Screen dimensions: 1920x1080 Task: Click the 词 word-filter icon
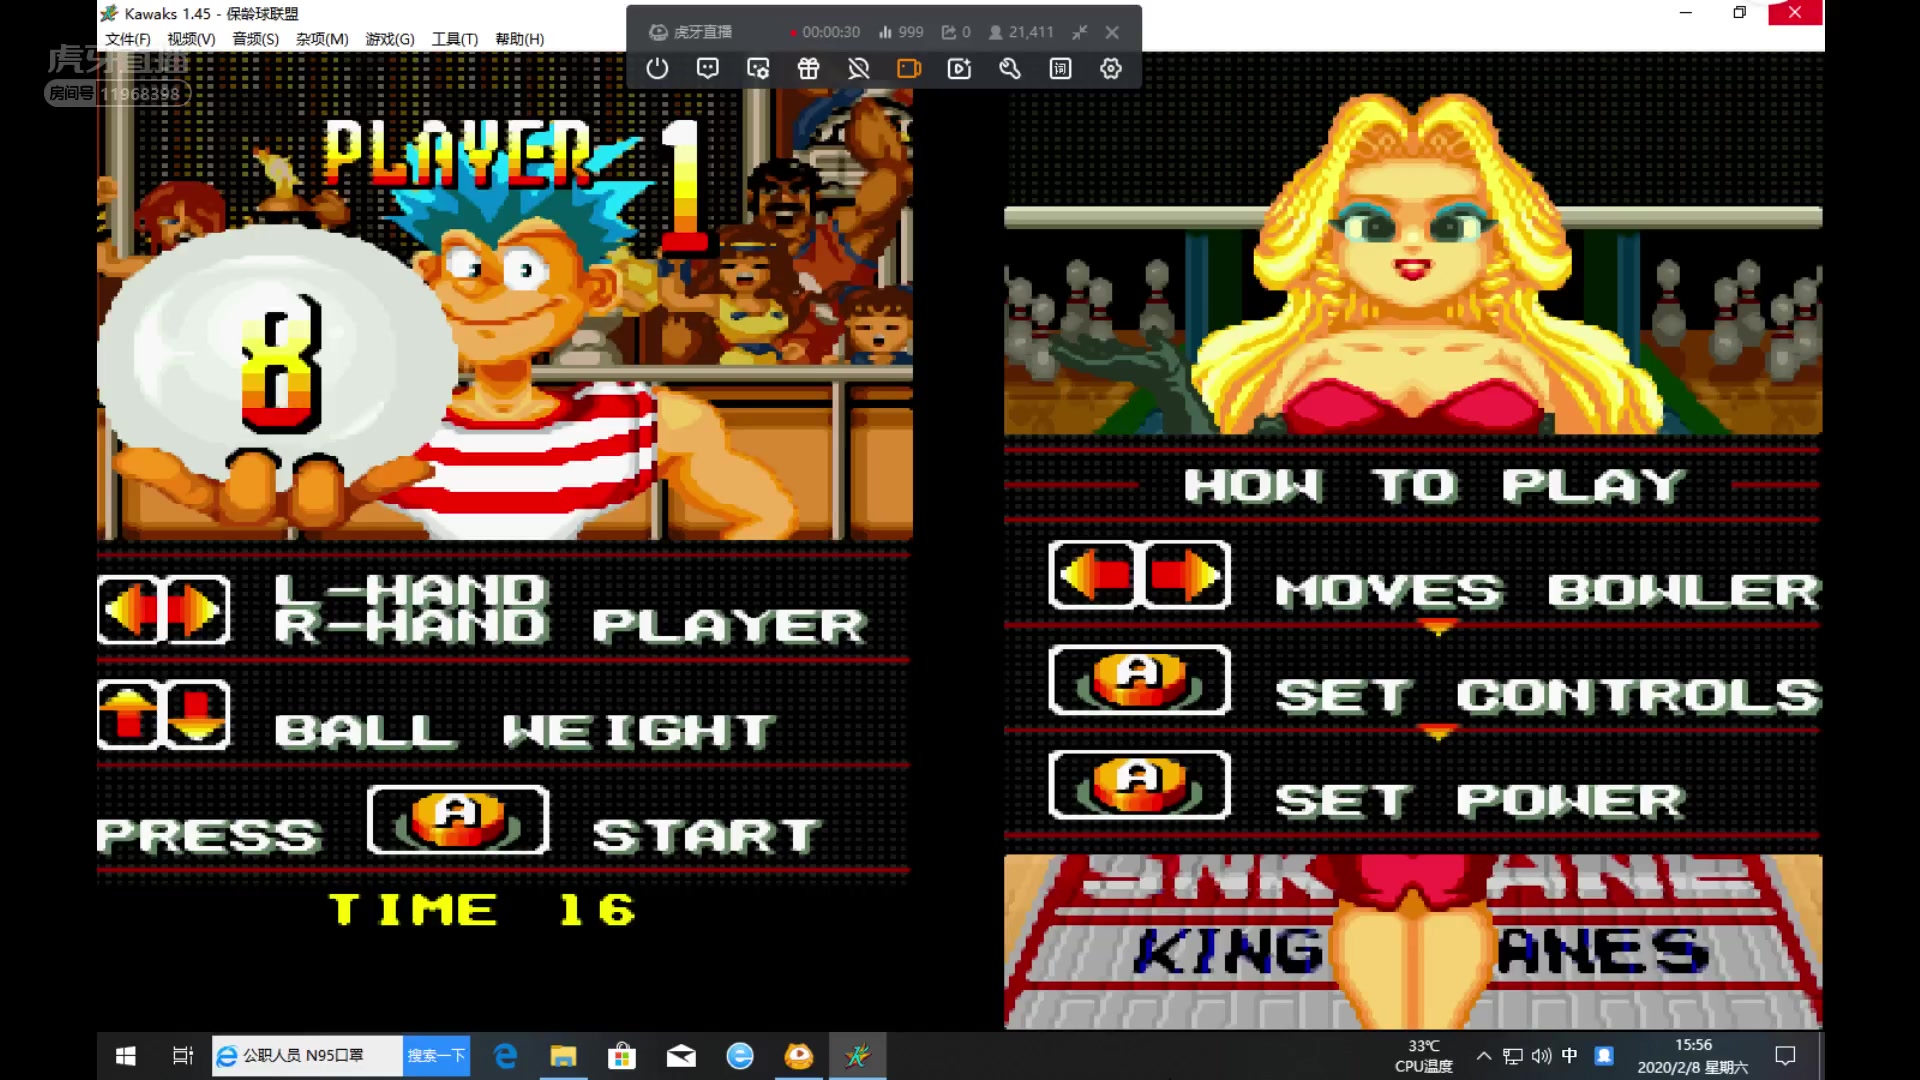tap(1060, 69)
